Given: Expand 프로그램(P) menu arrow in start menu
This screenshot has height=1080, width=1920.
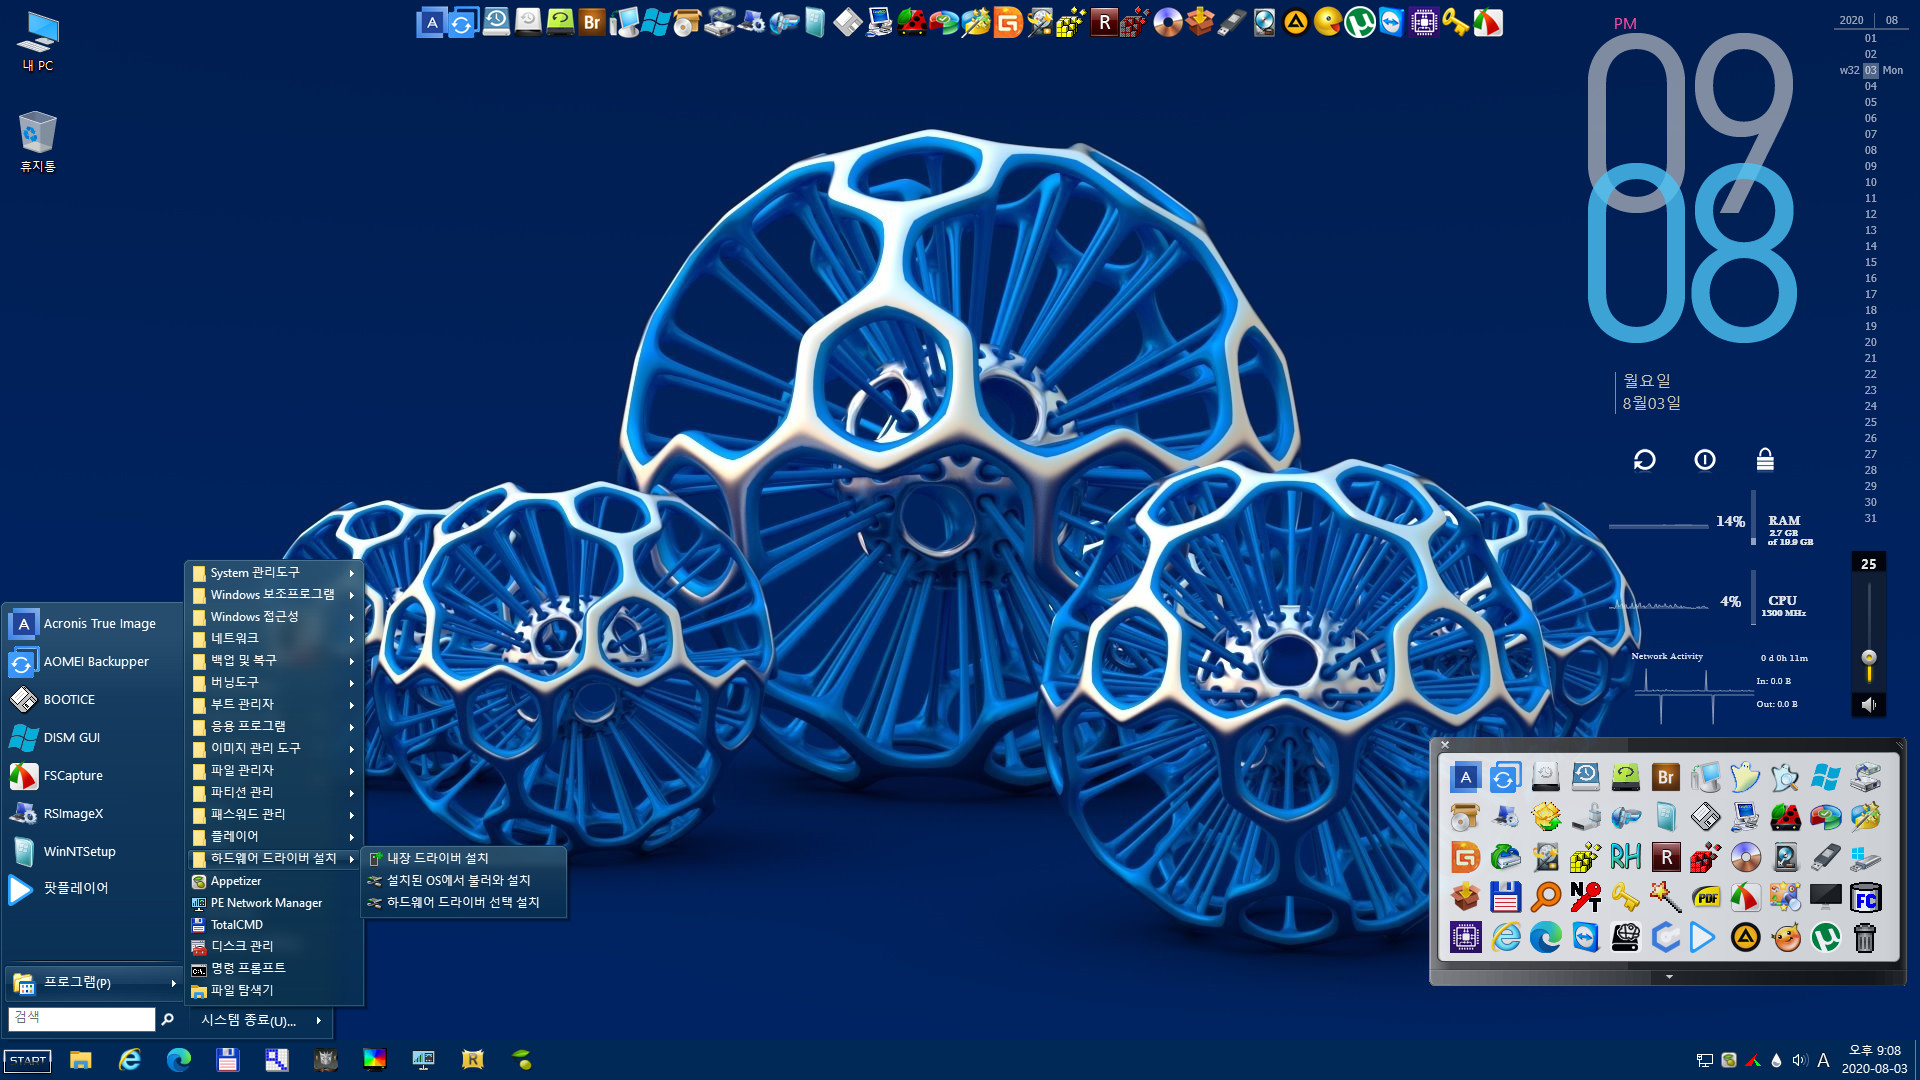Looking at the screenshot, I should [x=173, y=984].
